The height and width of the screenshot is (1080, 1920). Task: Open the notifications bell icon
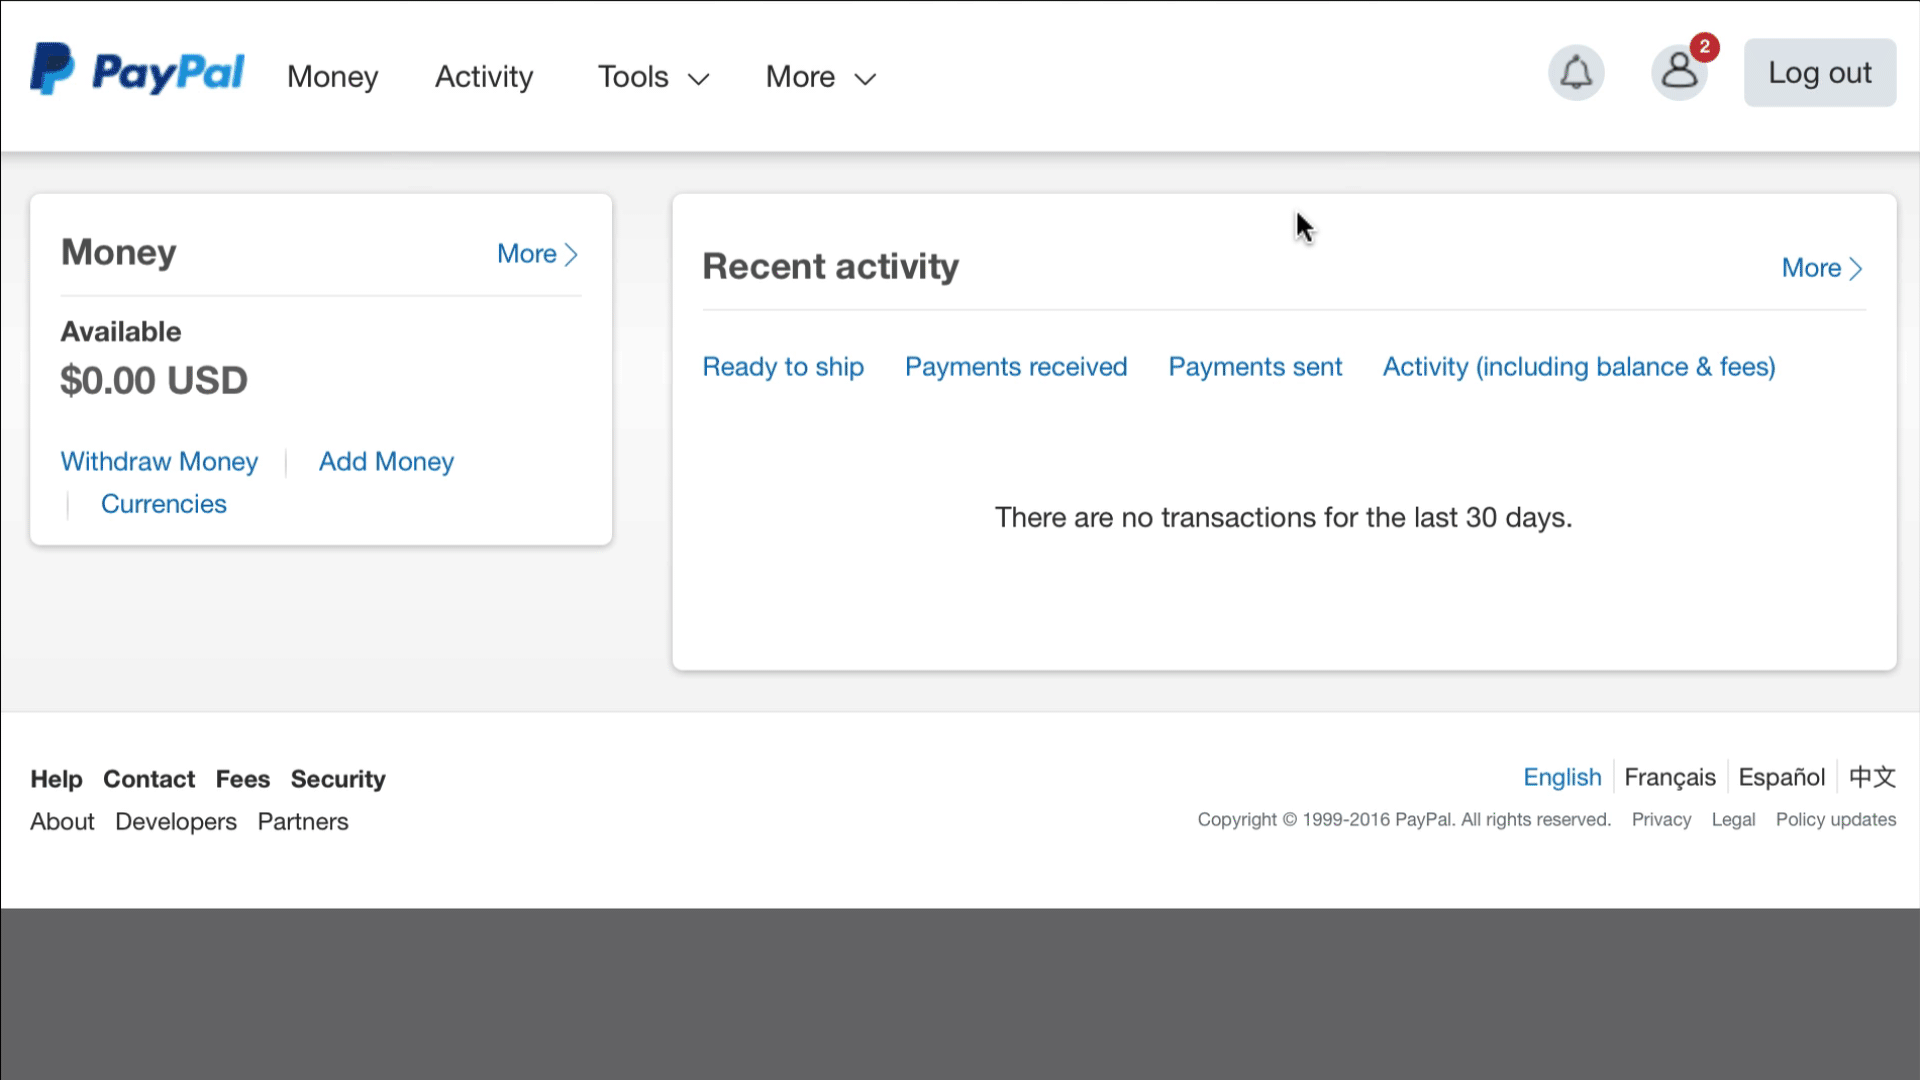[1576, 73]
